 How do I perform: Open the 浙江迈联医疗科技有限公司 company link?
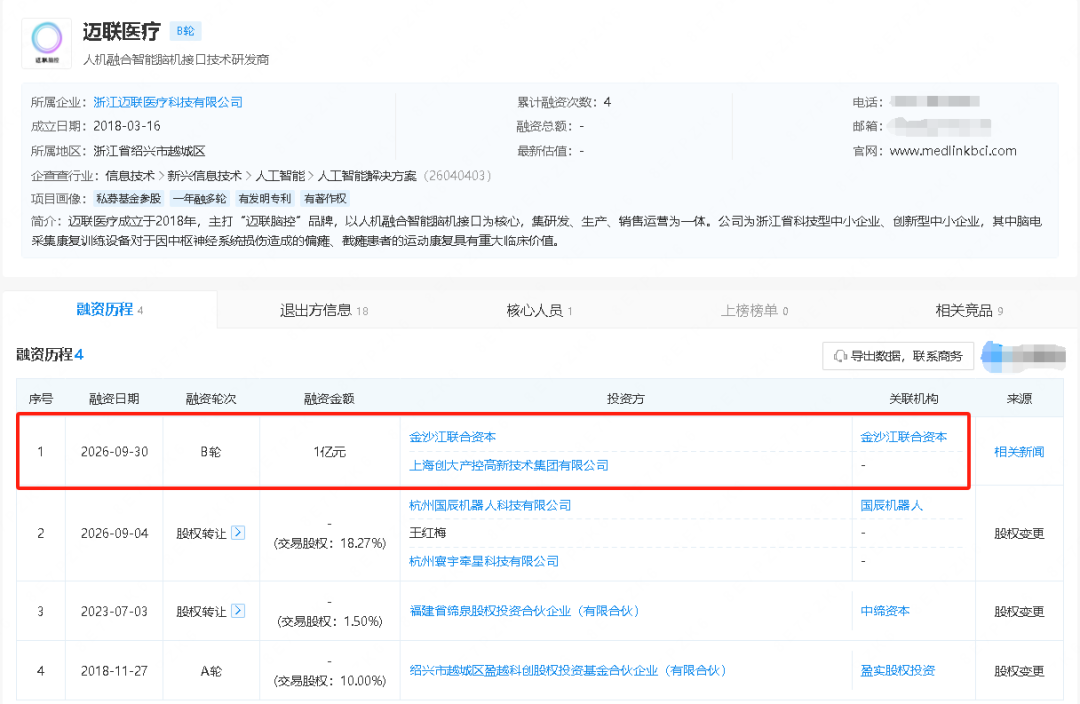click(x=168, y=103)
